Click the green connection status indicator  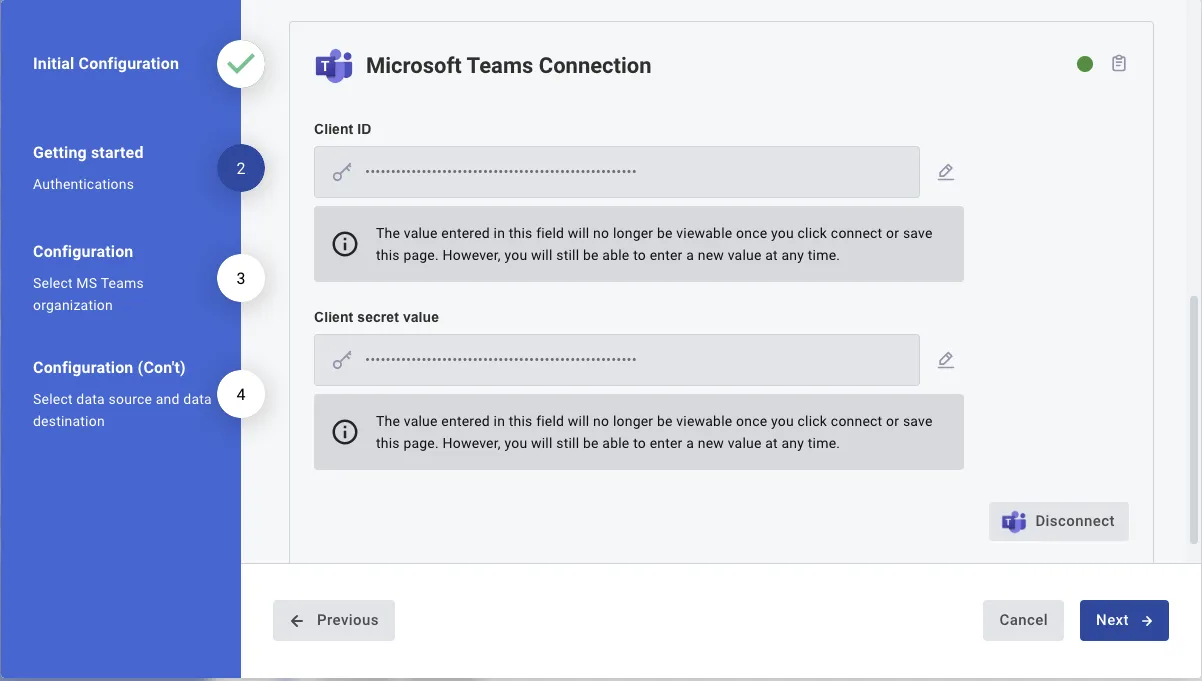[1085, 64]
